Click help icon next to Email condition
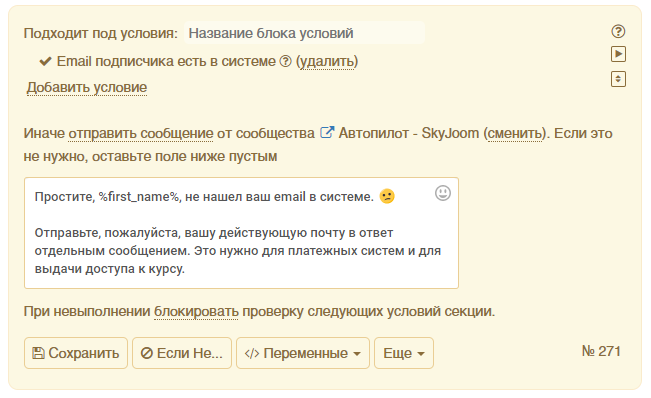 click(286, 61)
